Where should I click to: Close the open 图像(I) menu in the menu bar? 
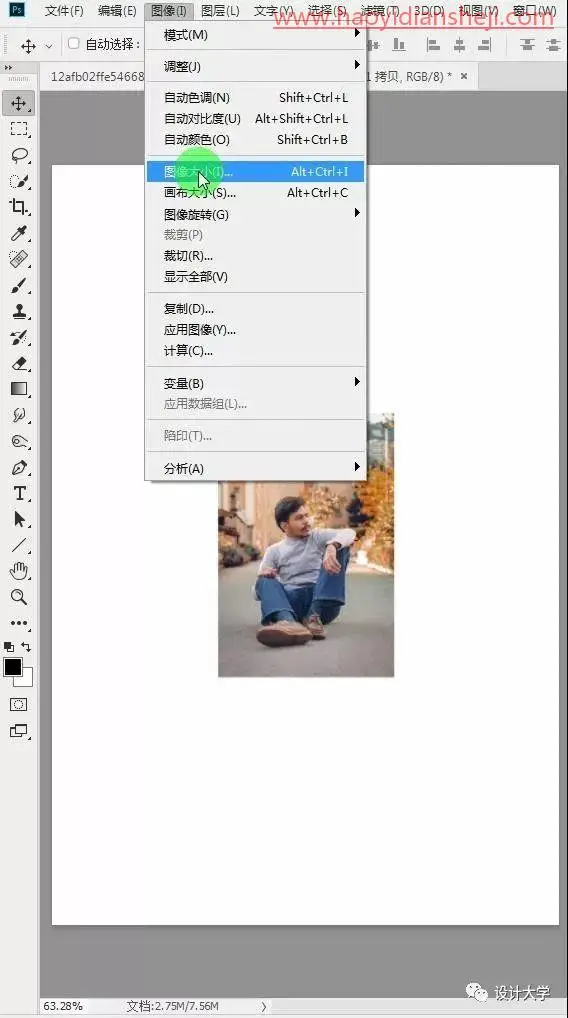(168, 11)
